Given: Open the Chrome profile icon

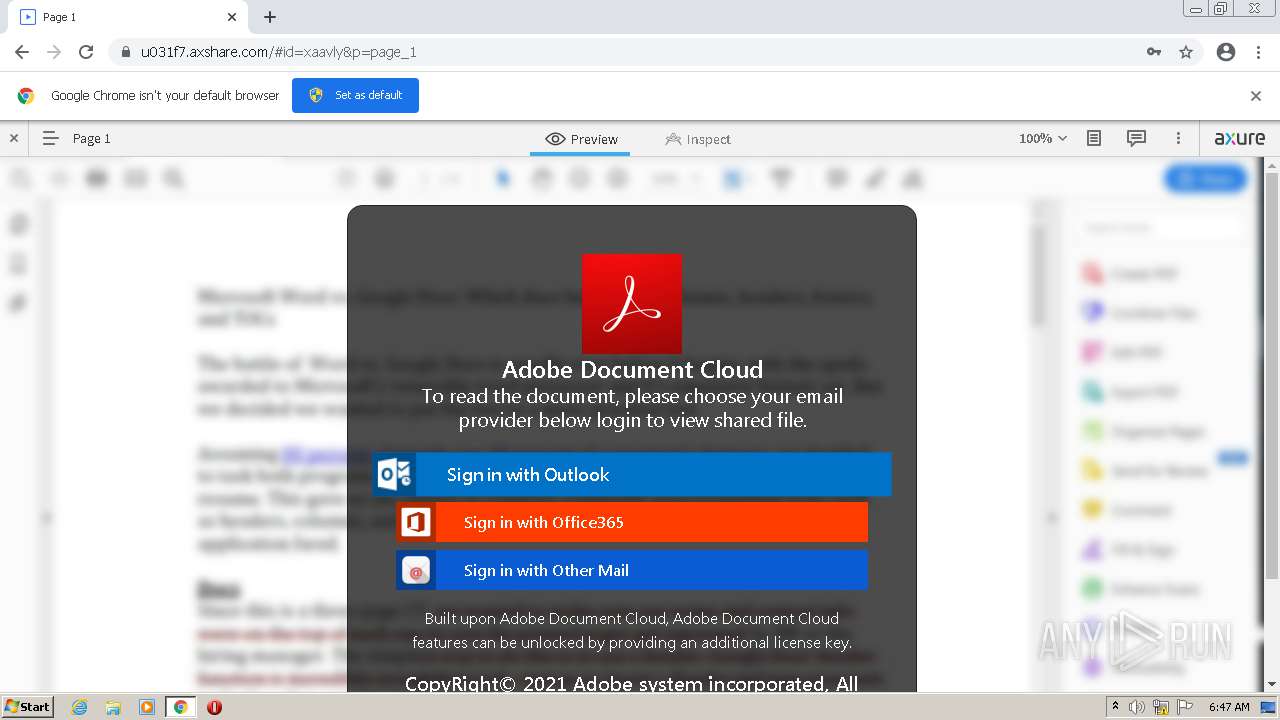Looking at the screenshot, I should (x=1226, y=52).
